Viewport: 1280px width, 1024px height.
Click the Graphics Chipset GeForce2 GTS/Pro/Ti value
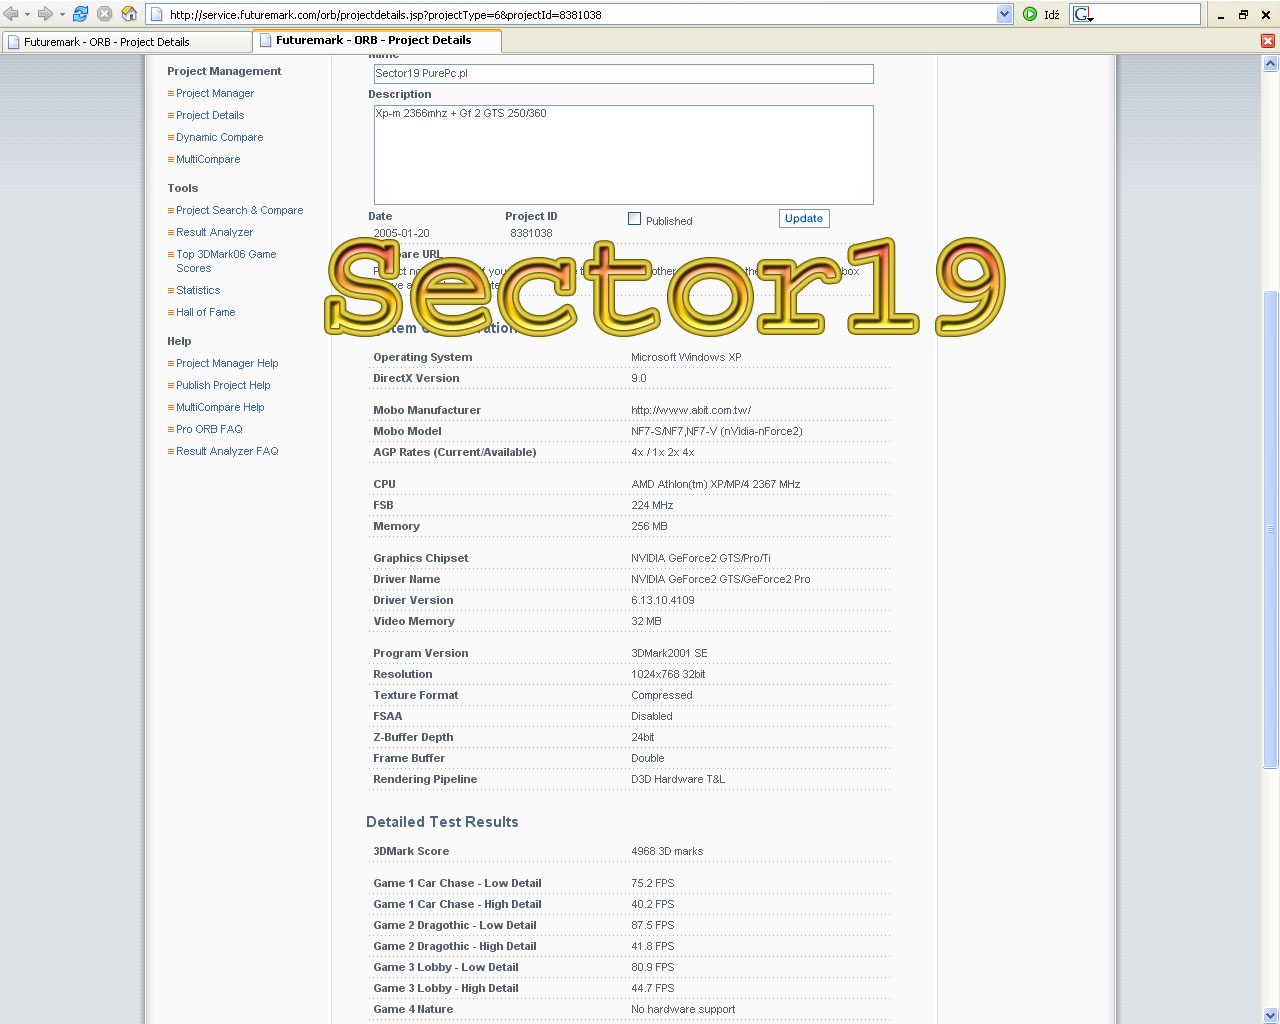coord(701,558)
